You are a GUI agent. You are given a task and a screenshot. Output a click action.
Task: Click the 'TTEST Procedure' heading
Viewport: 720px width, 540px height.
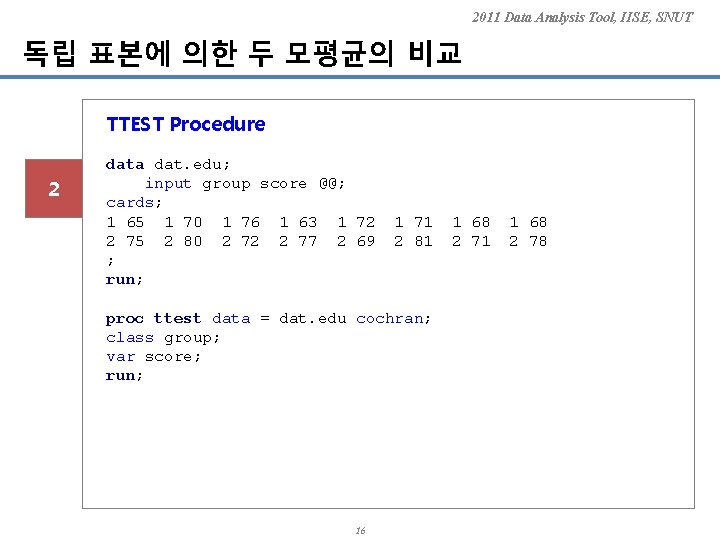pos(186,124)
